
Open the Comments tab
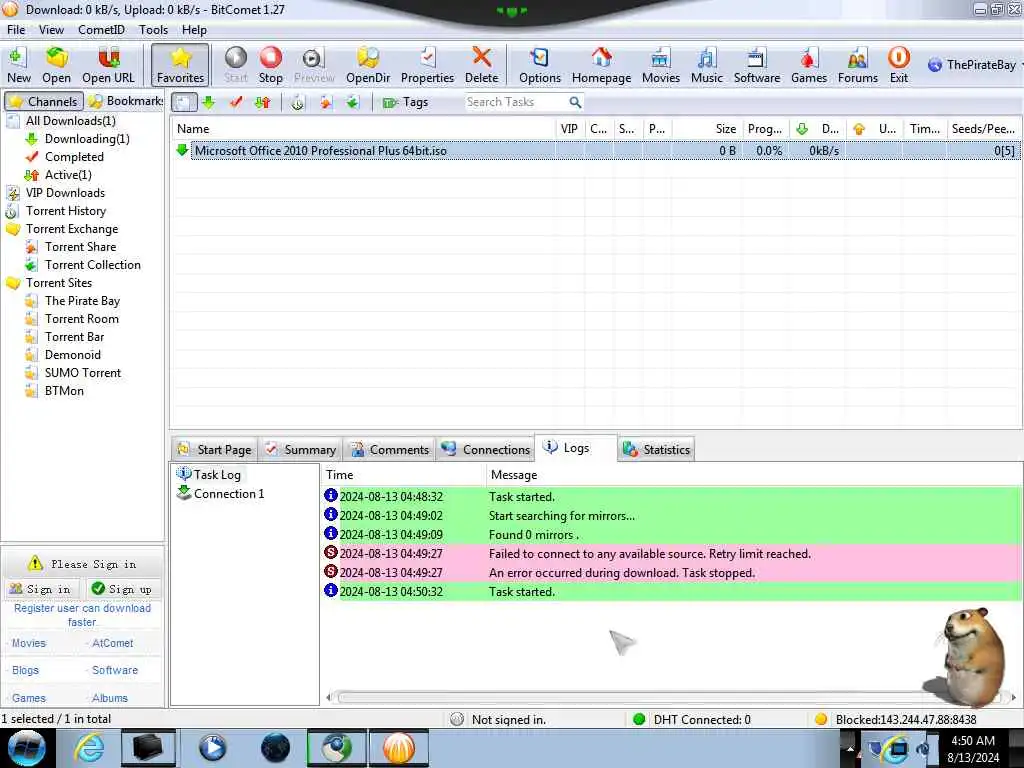tap(390, 449)
